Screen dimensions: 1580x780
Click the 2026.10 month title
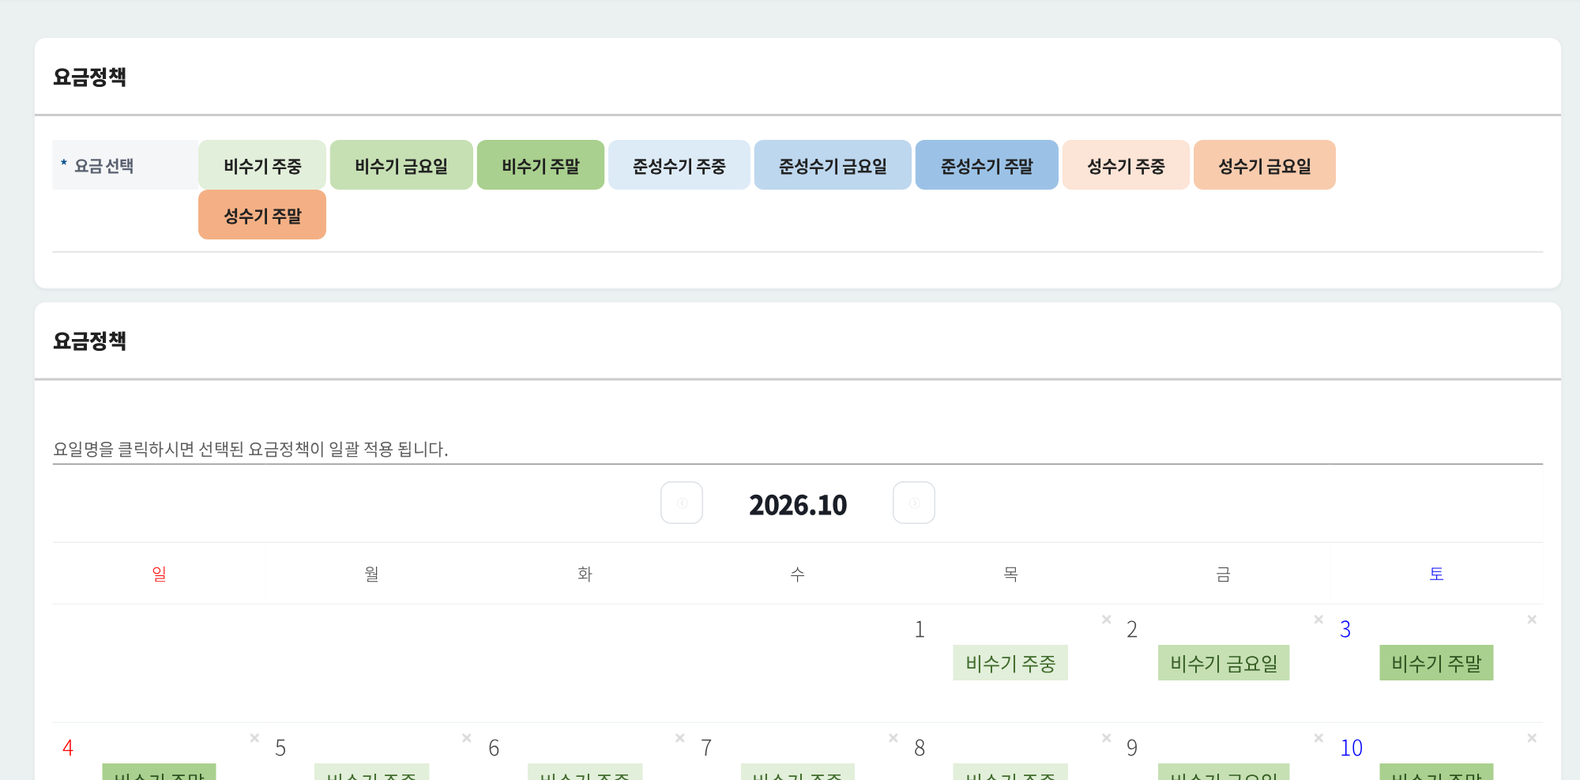point(798,505)
